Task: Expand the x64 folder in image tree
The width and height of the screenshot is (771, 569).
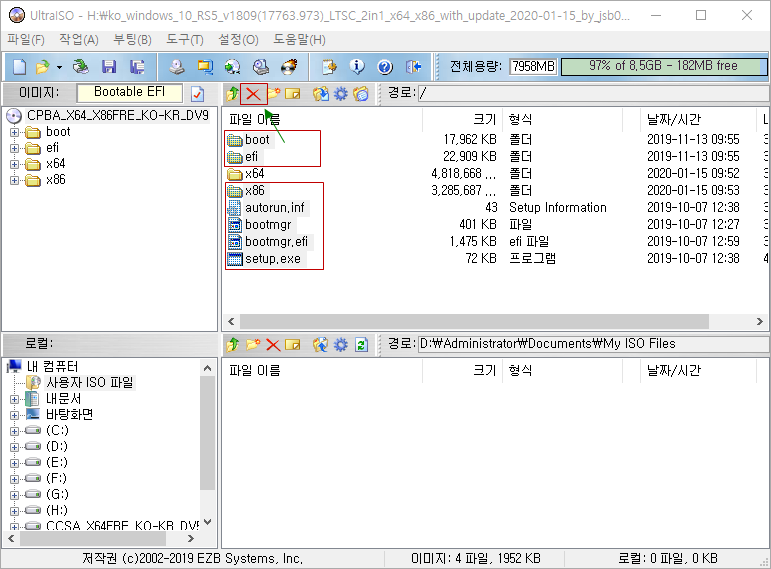Action: point(14,164)
